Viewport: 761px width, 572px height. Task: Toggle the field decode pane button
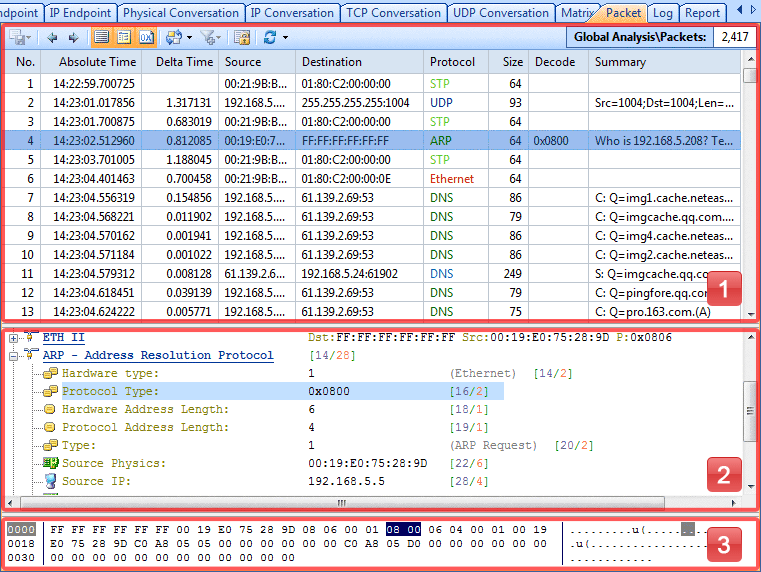(124, 37)
